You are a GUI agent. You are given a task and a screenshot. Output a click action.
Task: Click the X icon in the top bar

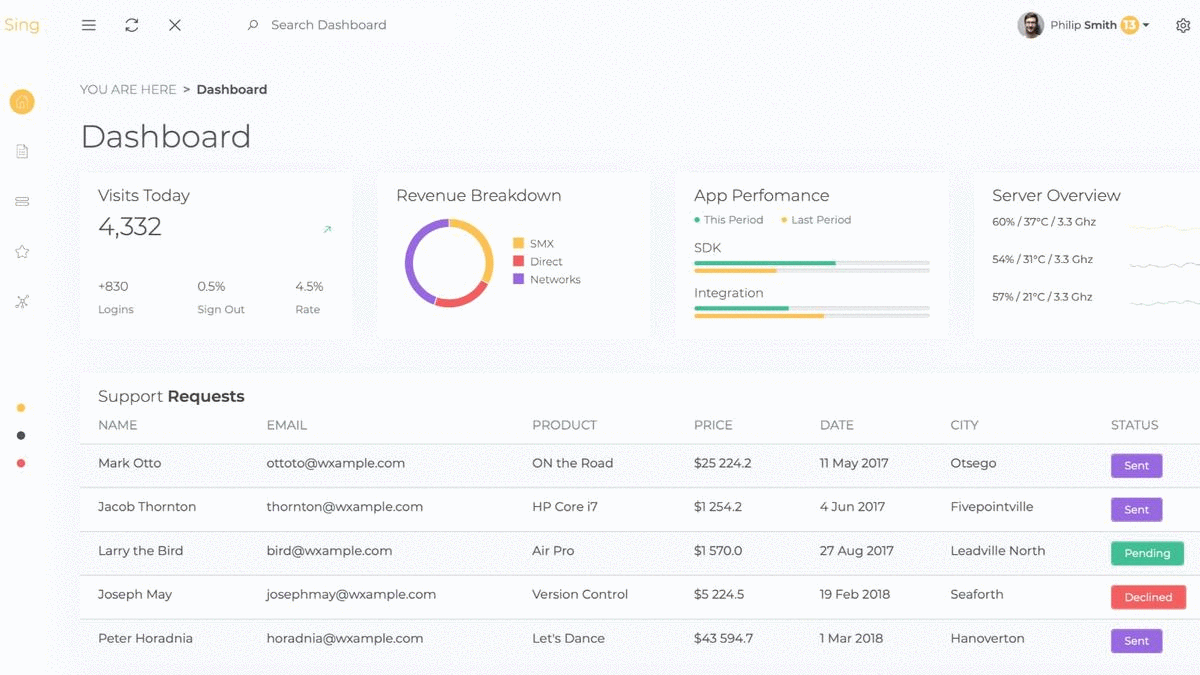(174, 25)
